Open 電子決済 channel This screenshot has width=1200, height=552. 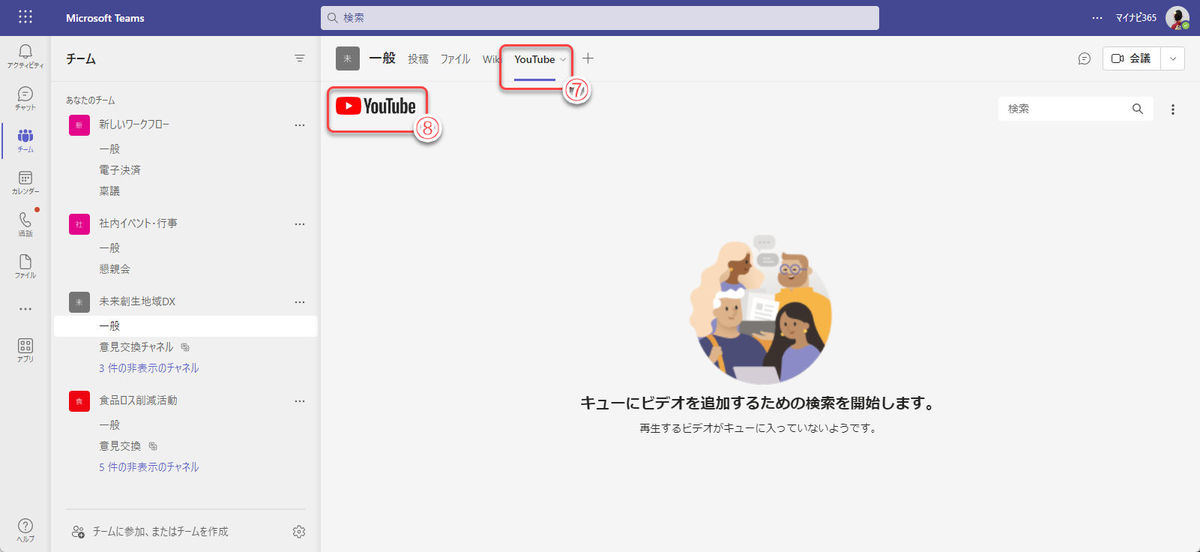[120, 170]
